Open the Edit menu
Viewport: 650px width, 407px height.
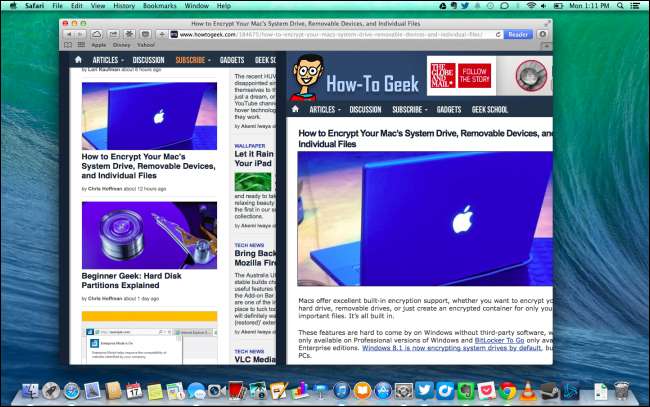tap(77, 6)
